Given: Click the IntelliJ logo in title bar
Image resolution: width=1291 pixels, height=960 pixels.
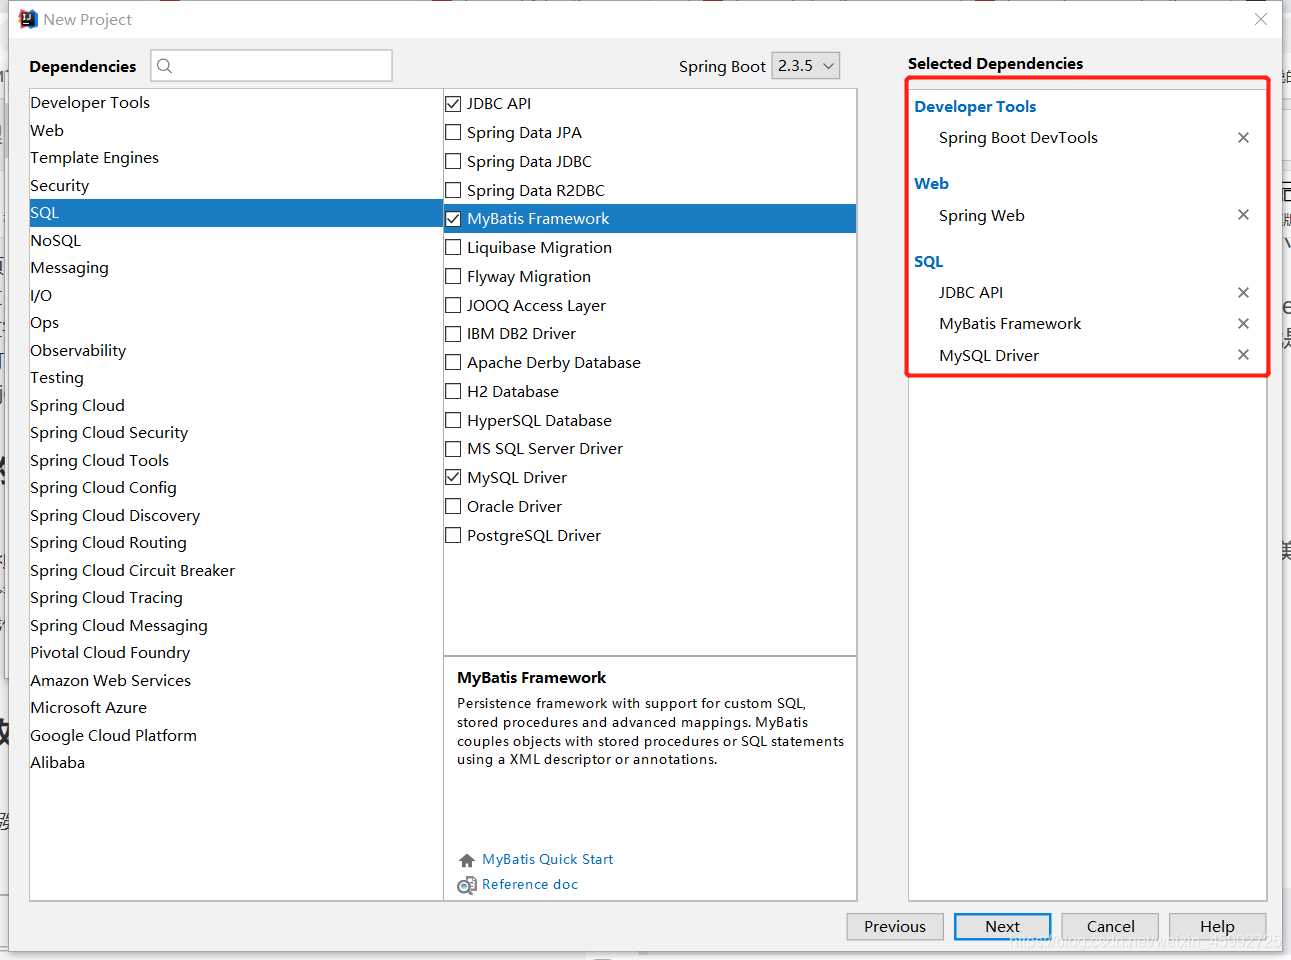Looking at the screenshot, I should [28, 19].
